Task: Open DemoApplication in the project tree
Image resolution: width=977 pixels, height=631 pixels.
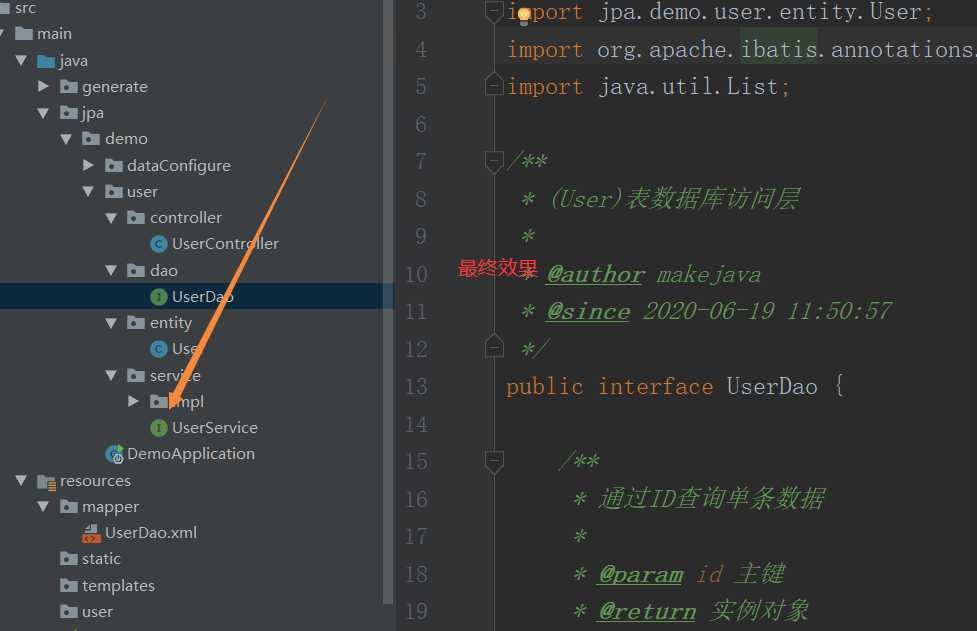Action: (x=191, y=454)
